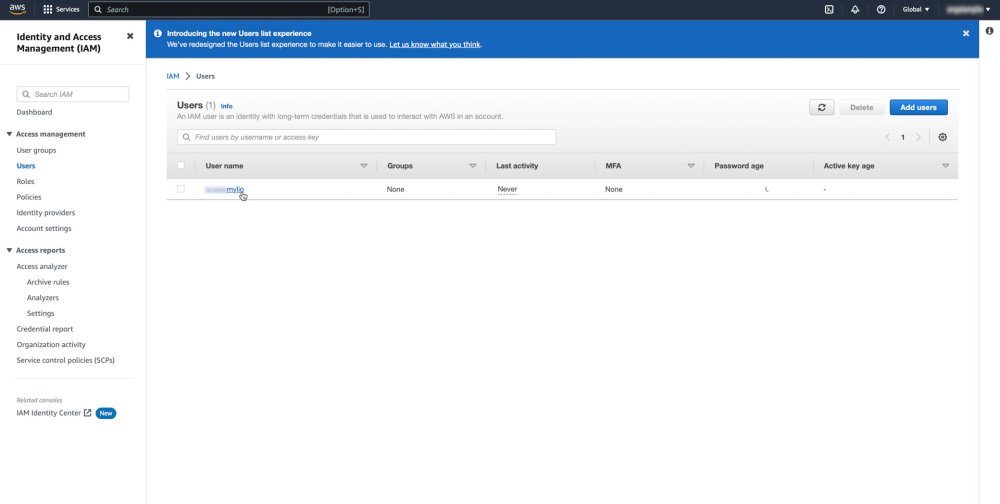Go to next page arrow

pos(918,137)
